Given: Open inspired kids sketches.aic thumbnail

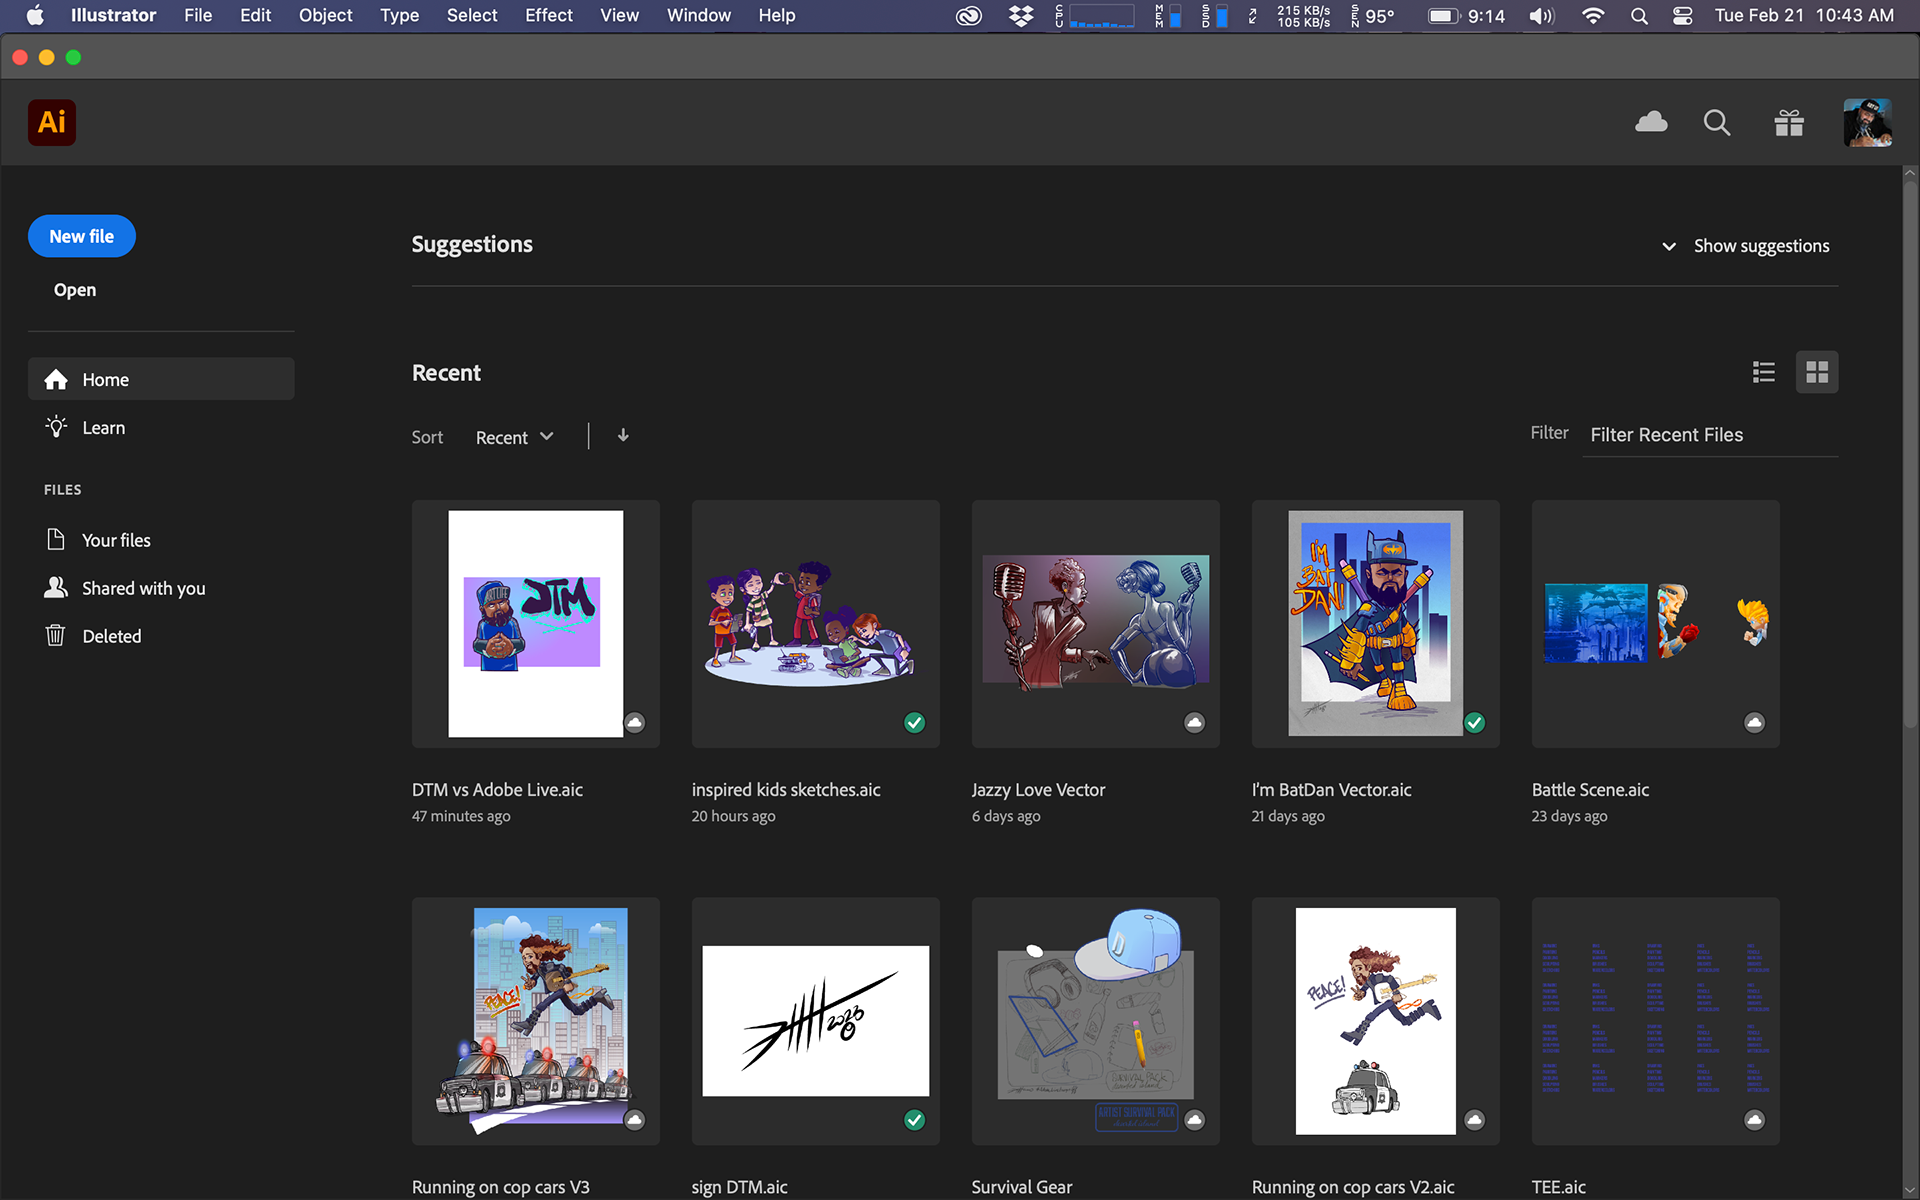Looking at the screenshot, I should (x=816, y=624).
